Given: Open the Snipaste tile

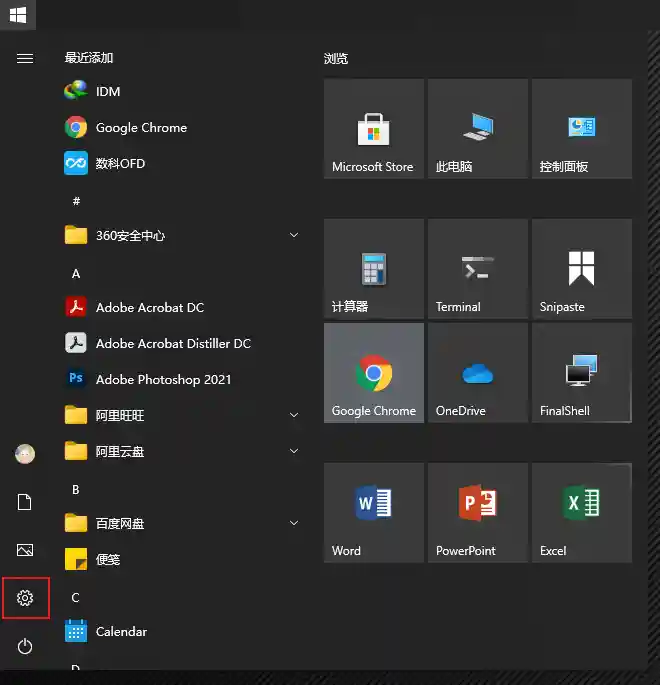Looking at the screenshot, I should [582, 269].
